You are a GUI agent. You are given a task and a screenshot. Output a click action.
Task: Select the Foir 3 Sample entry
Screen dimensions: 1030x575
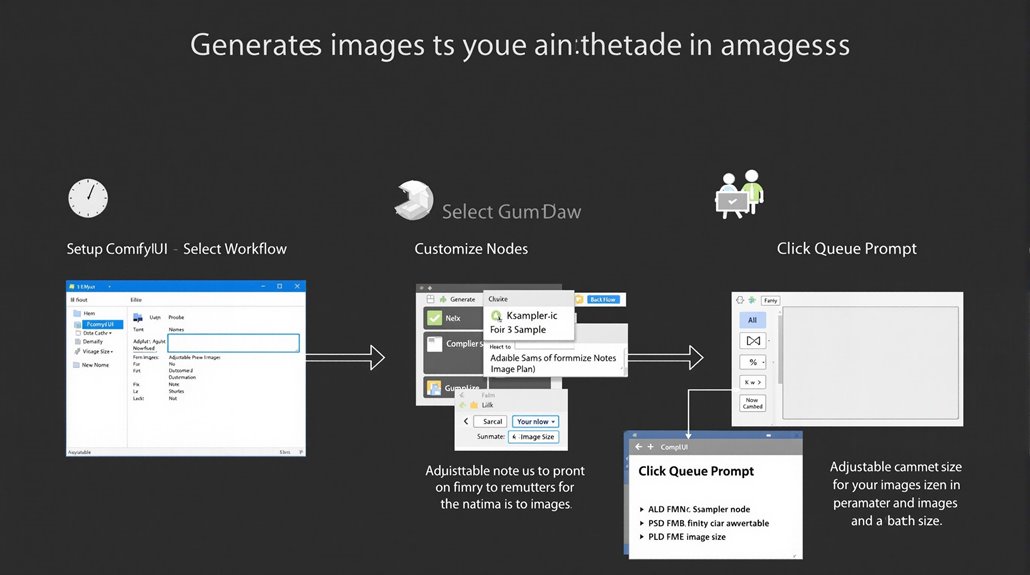point(518,329)
